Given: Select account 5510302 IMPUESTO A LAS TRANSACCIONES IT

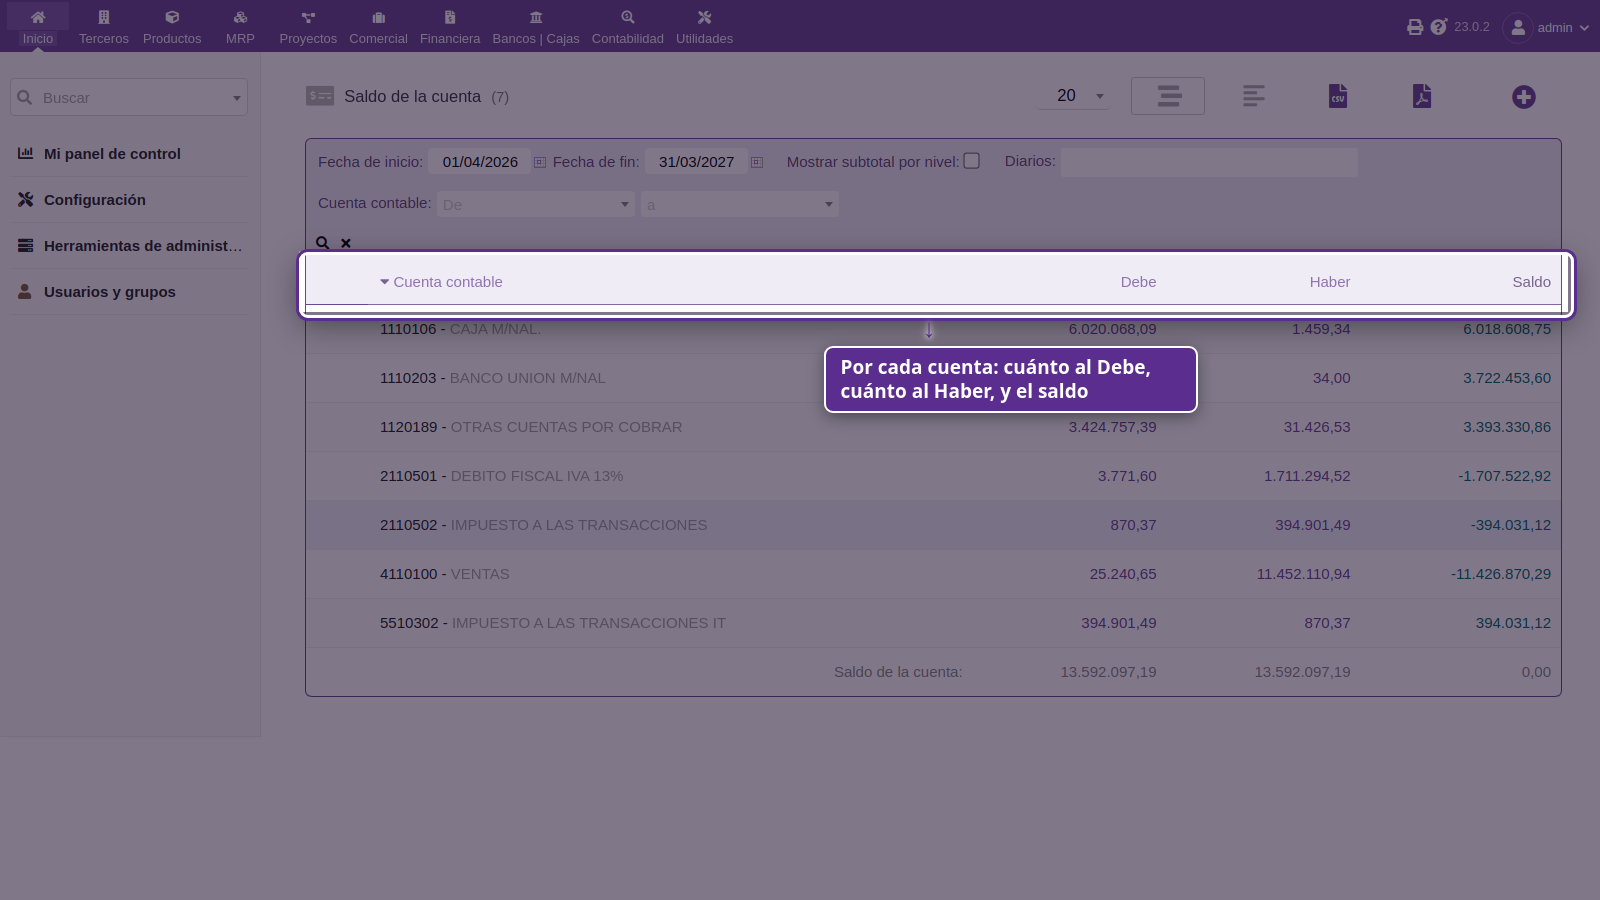Looking at the screenshot, I should pyautogui.click(x=933, y=623).
